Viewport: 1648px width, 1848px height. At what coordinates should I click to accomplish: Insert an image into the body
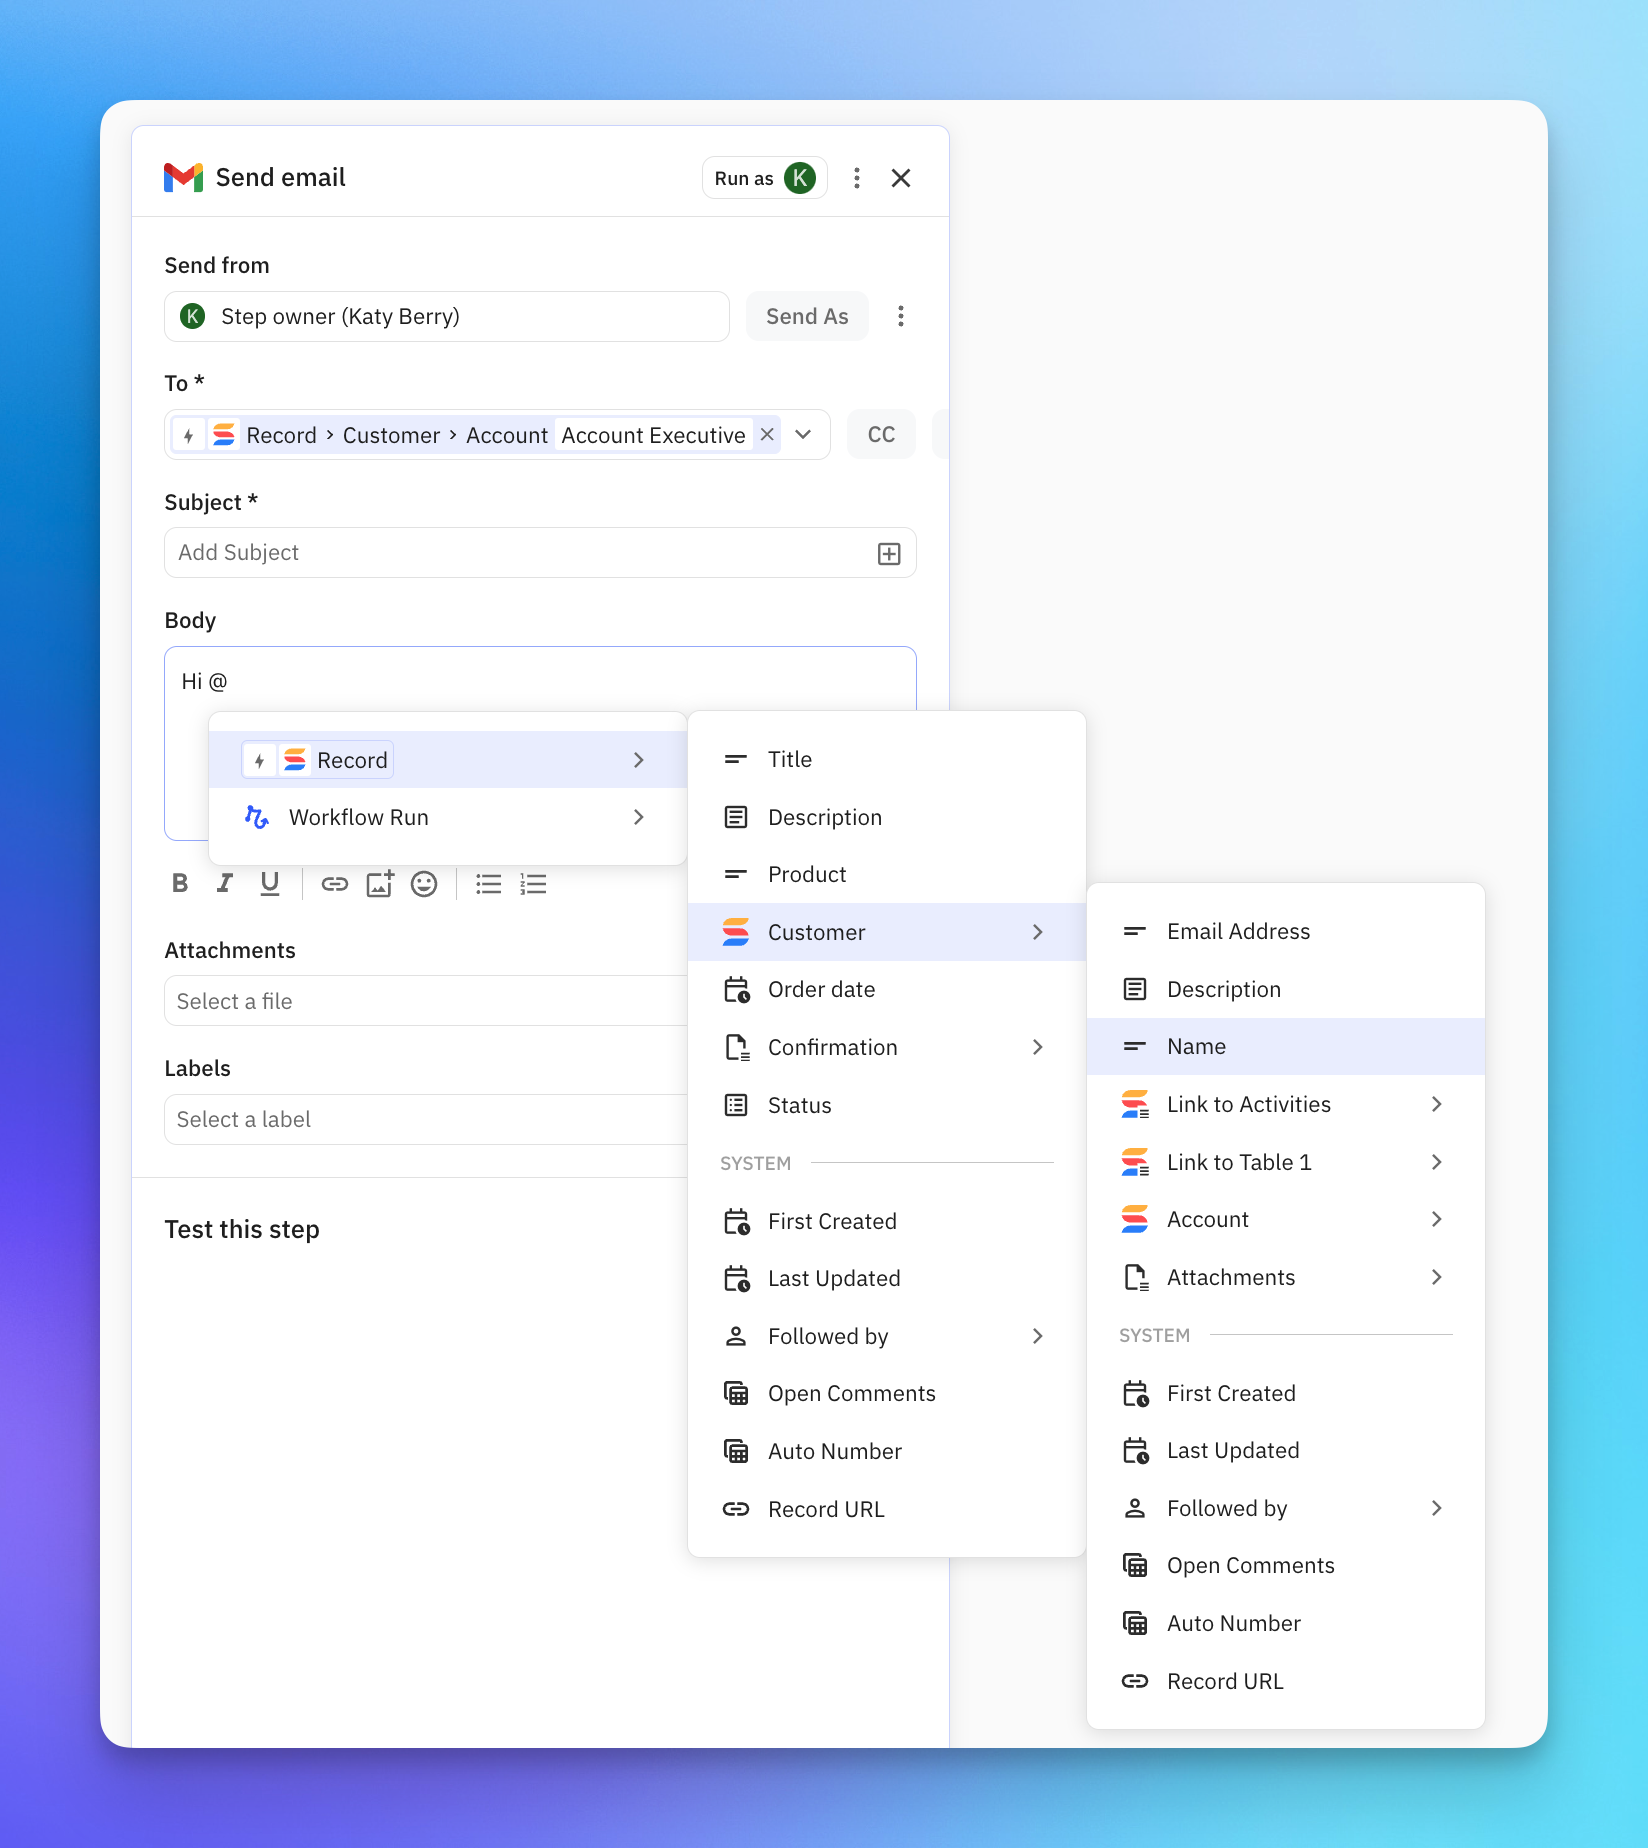[379, 884]
